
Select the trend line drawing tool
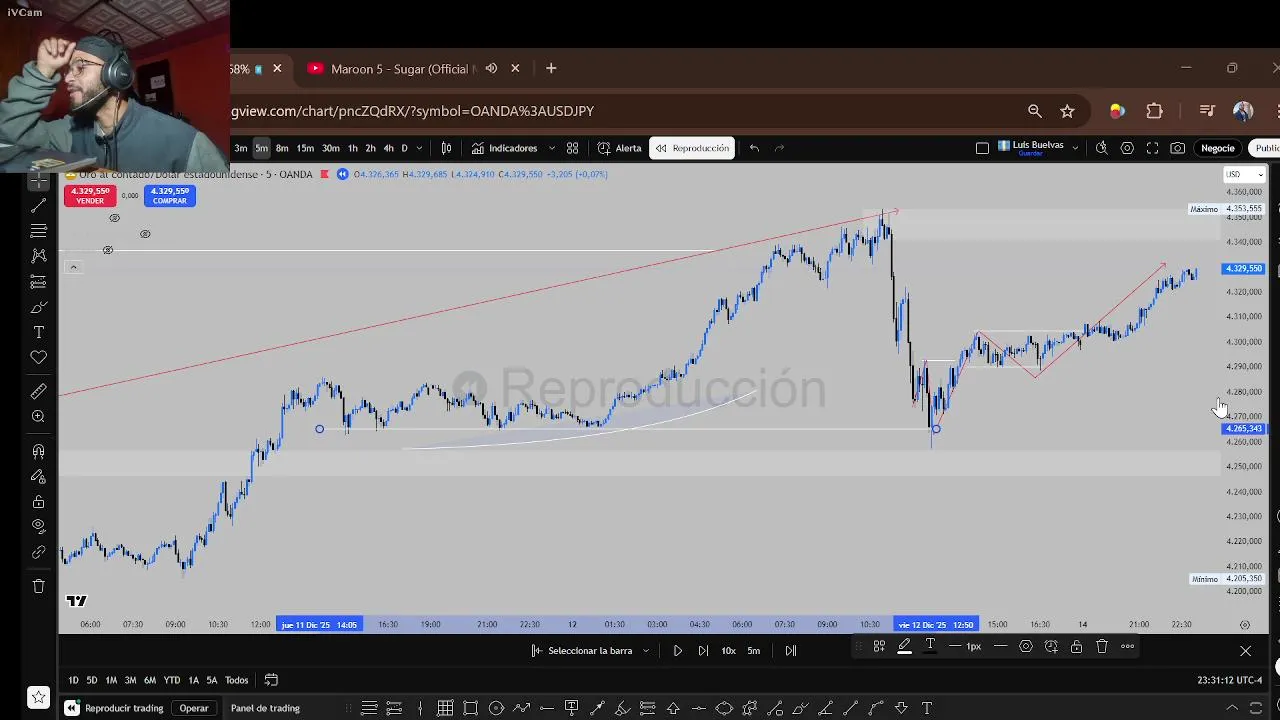[38, 205]
